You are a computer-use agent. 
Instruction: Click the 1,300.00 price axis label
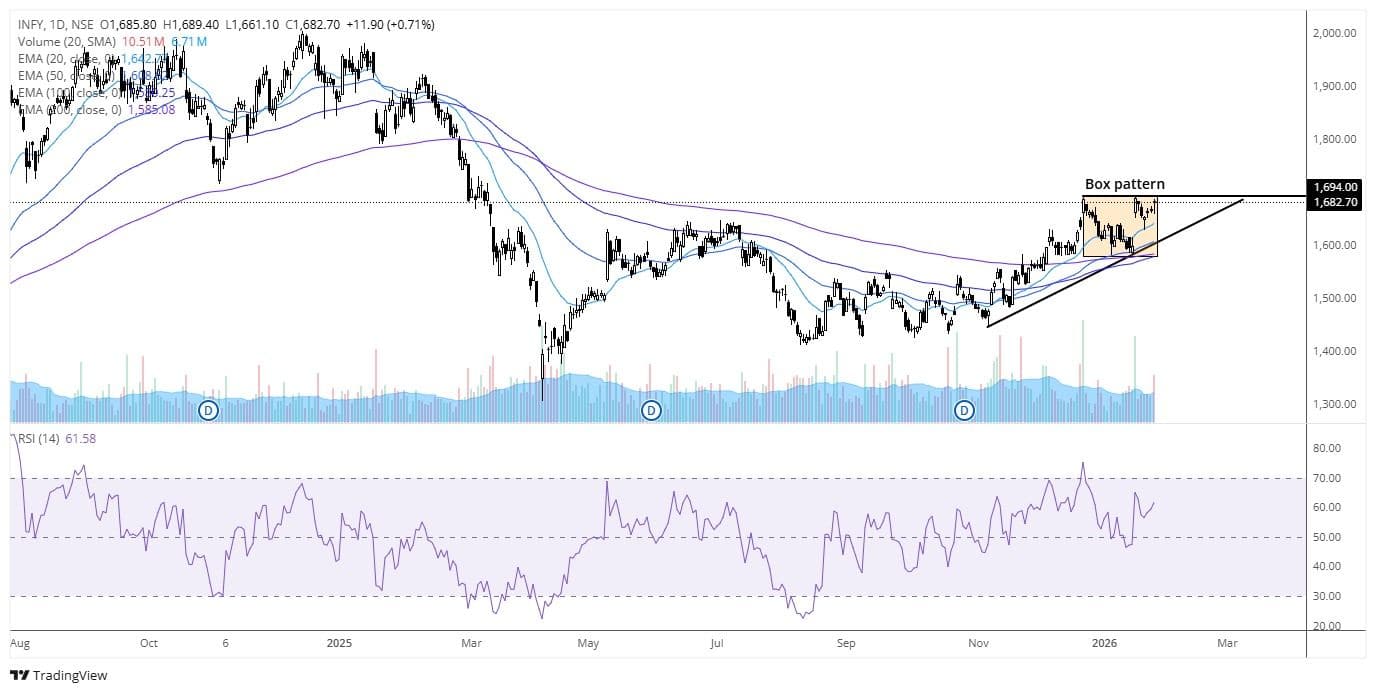tap(1334, 404)
